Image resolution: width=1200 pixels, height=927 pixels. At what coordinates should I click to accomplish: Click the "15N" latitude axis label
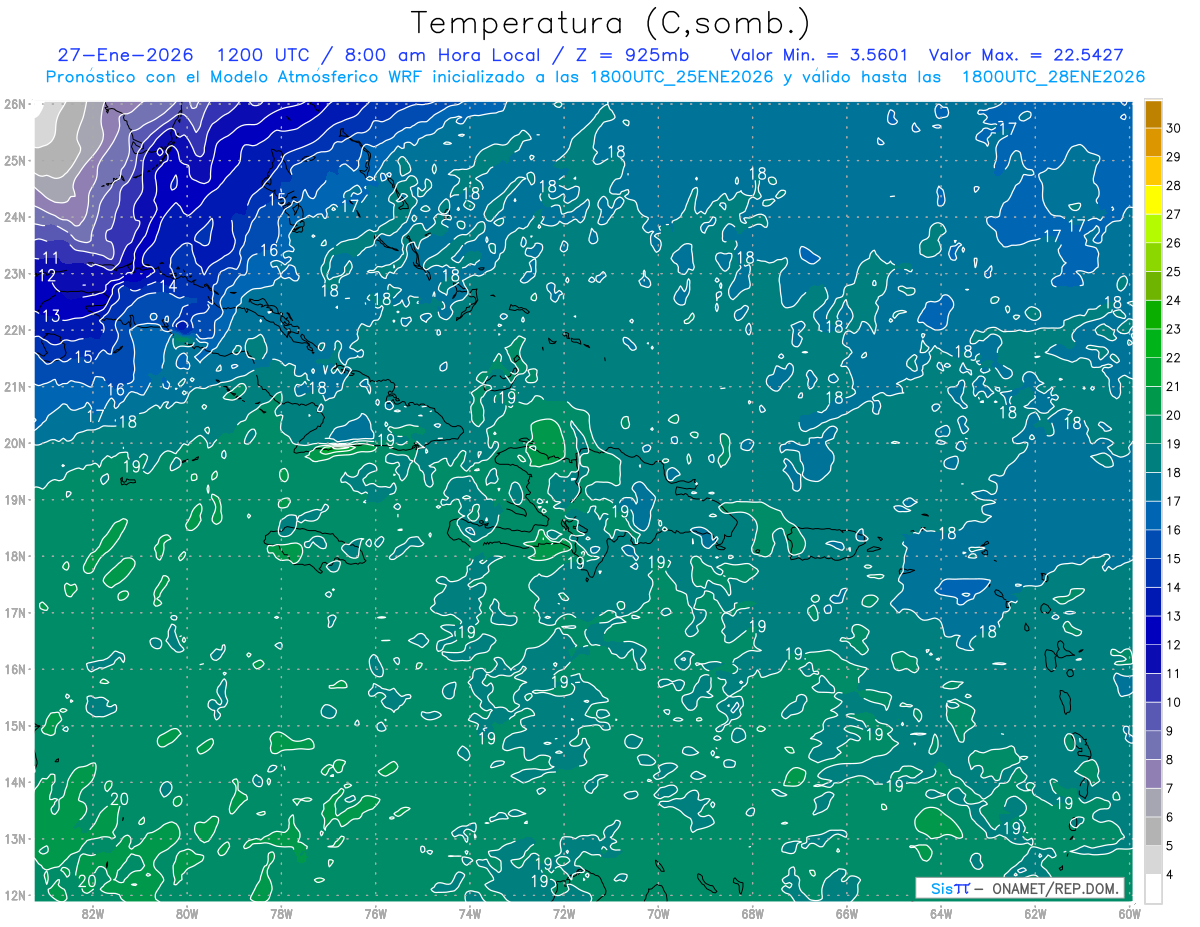click(14, 725)
